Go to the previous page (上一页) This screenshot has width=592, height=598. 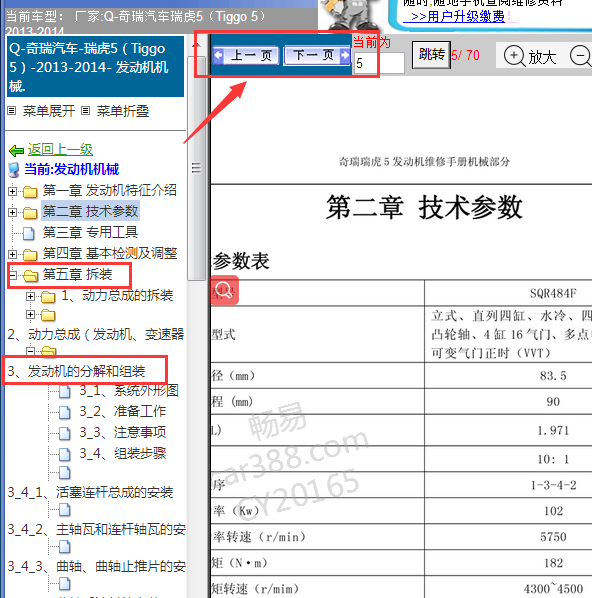point(246,56)
